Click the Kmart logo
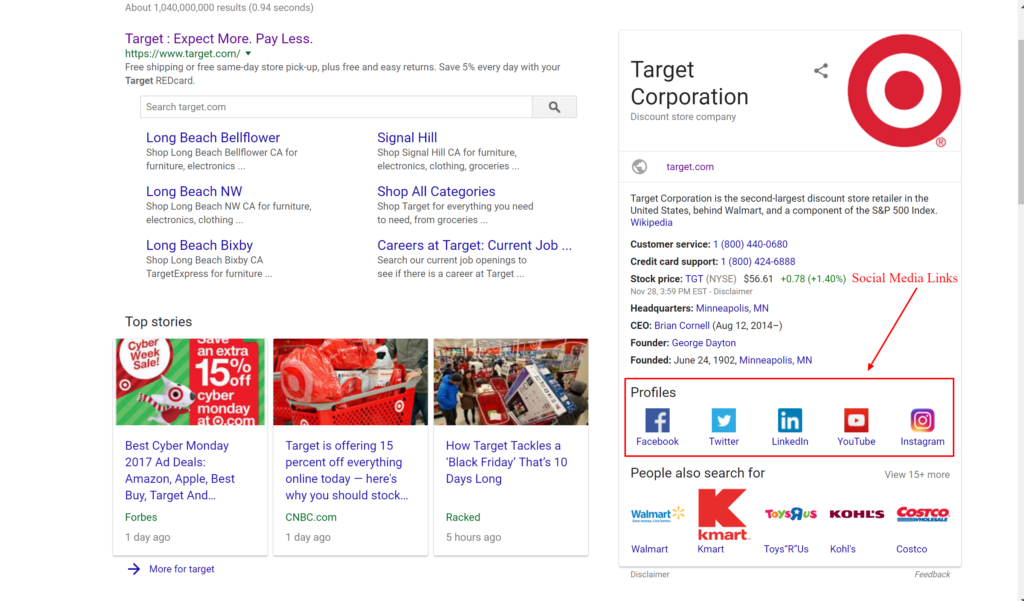Viewport: 1024px width, 601px height. [723, 514]
